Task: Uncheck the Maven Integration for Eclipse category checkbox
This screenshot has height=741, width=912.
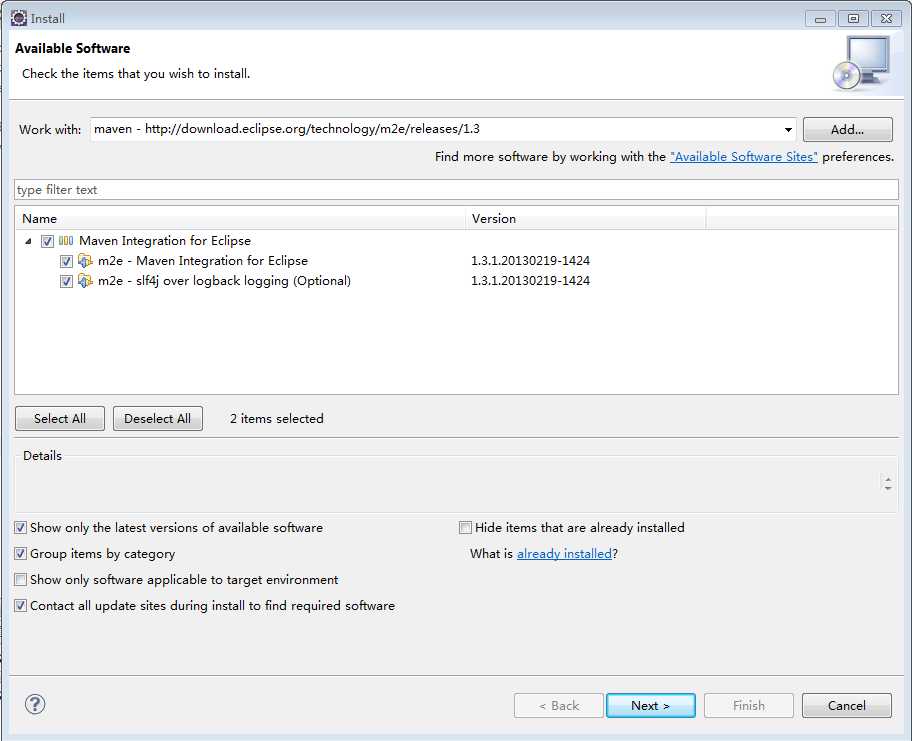Action: [x=47, y=241]
